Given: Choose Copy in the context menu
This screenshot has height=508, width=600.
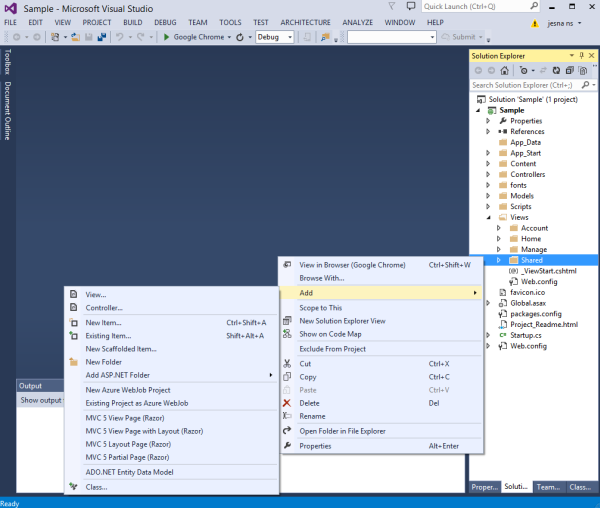Looking at the screenshot, I should click(x=380, y=377).
